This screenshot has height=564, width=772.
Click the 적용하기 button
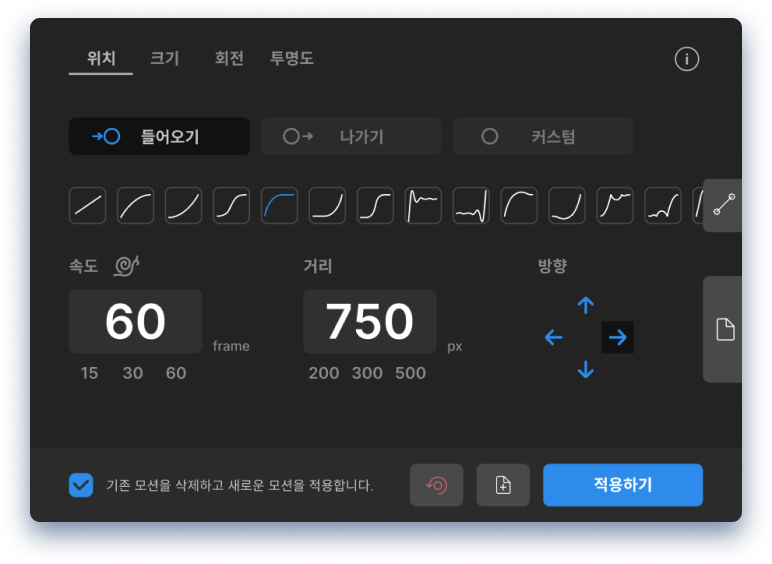coord(623,485)
